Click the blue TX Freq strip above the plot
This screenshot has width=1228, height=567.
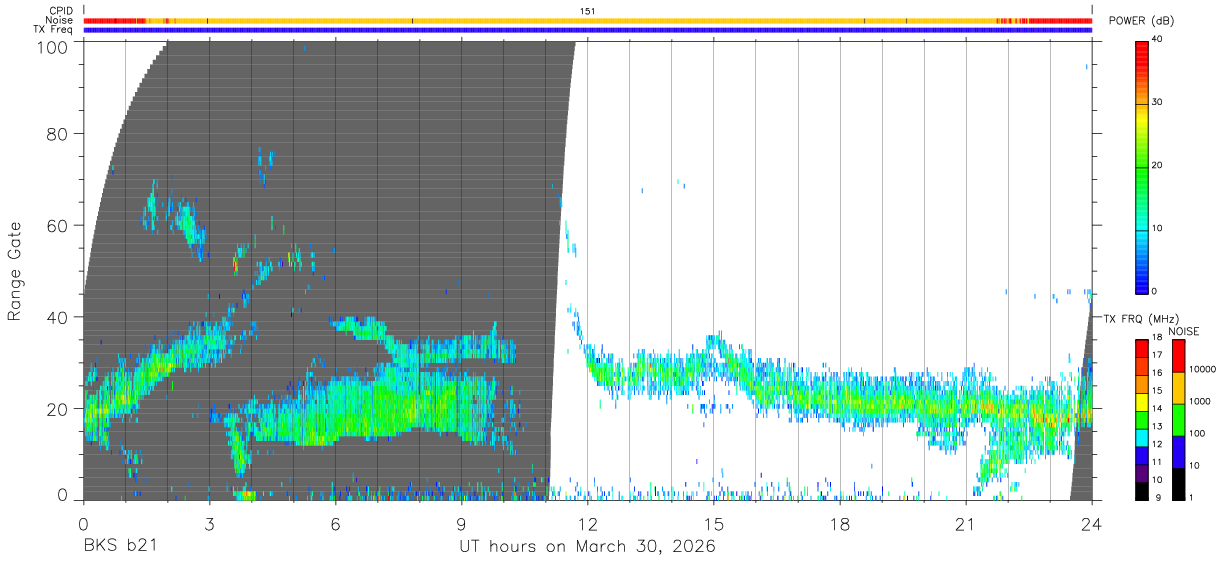click(x=587, y=30)
